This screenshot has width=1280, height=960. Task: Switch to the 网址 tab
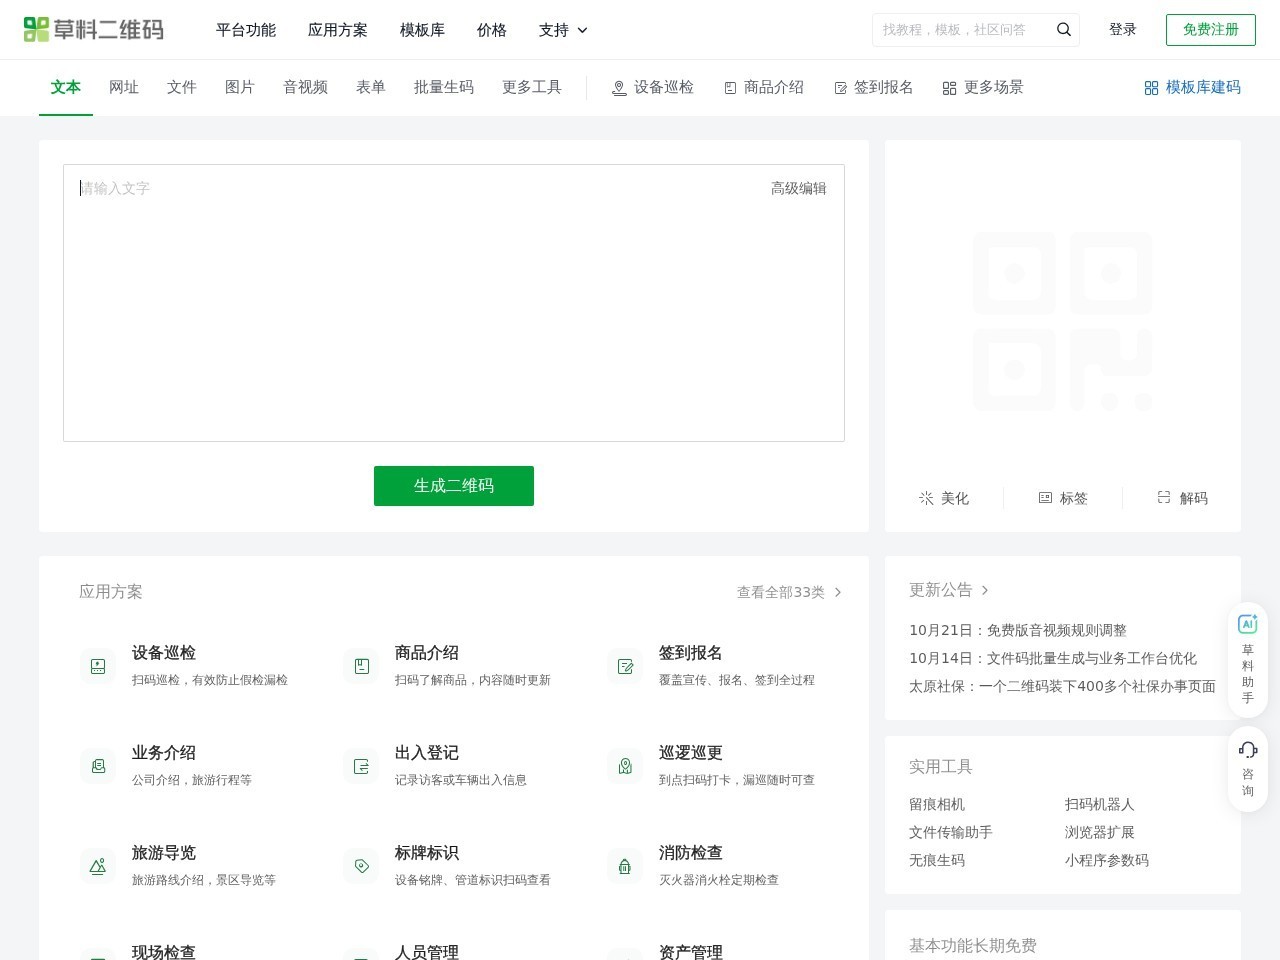point(124,87)
